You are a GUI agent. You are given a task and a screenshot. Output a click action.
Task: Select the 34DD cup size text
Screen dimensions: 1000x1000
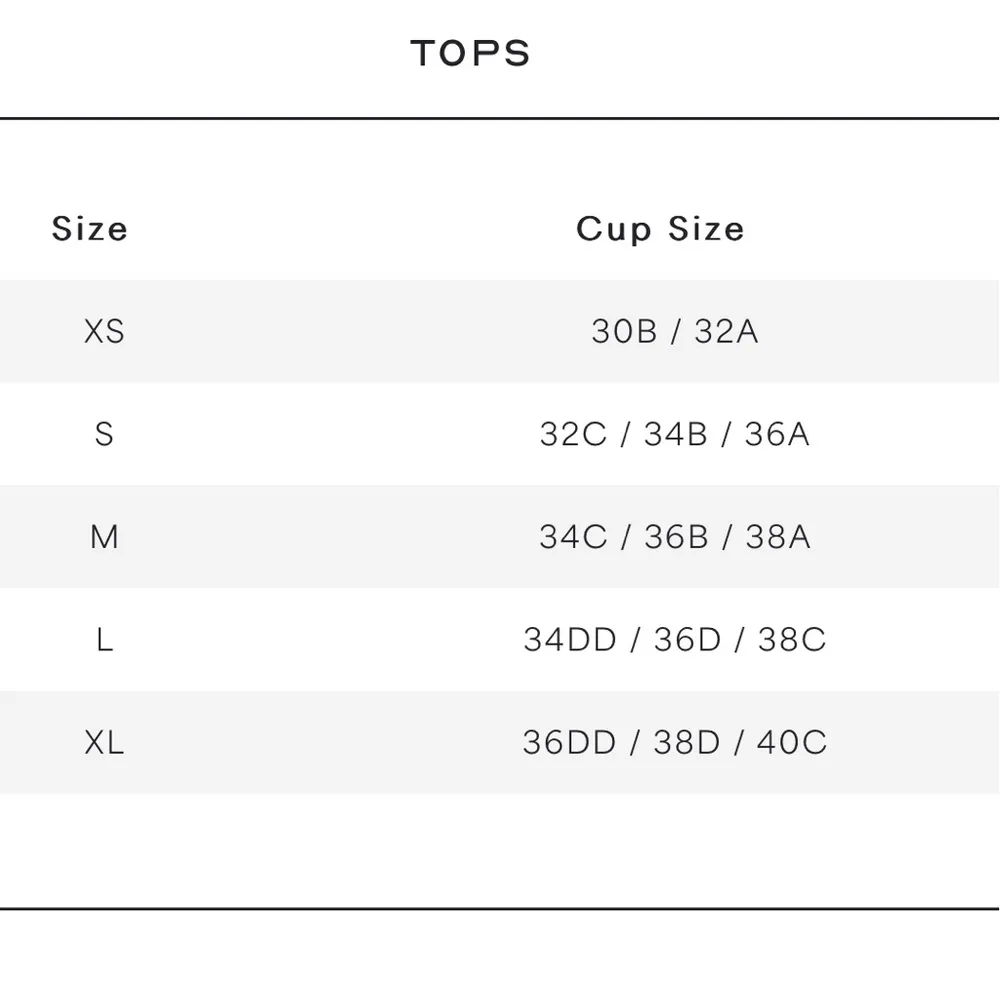coord(570,640)
